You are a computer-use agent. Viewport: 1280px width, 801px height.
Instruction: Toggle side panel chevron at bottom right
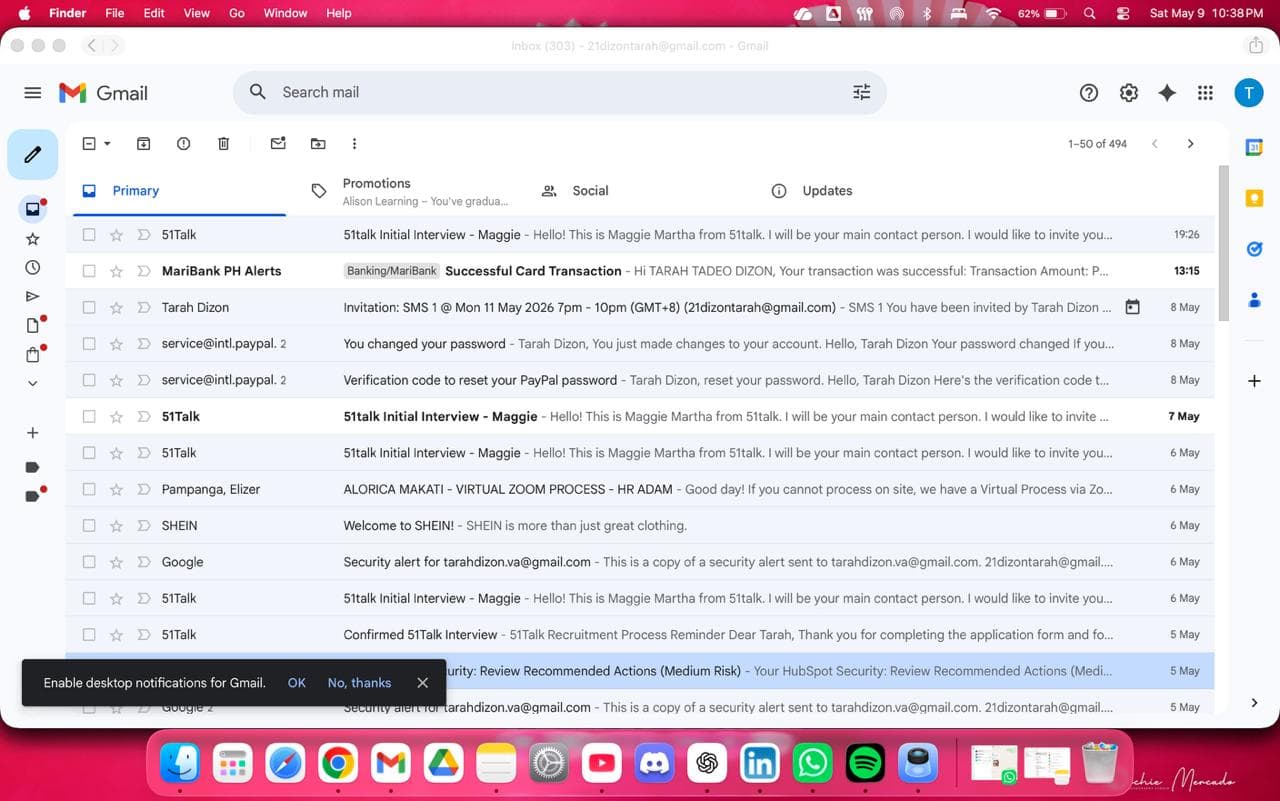pos(1254,703)
